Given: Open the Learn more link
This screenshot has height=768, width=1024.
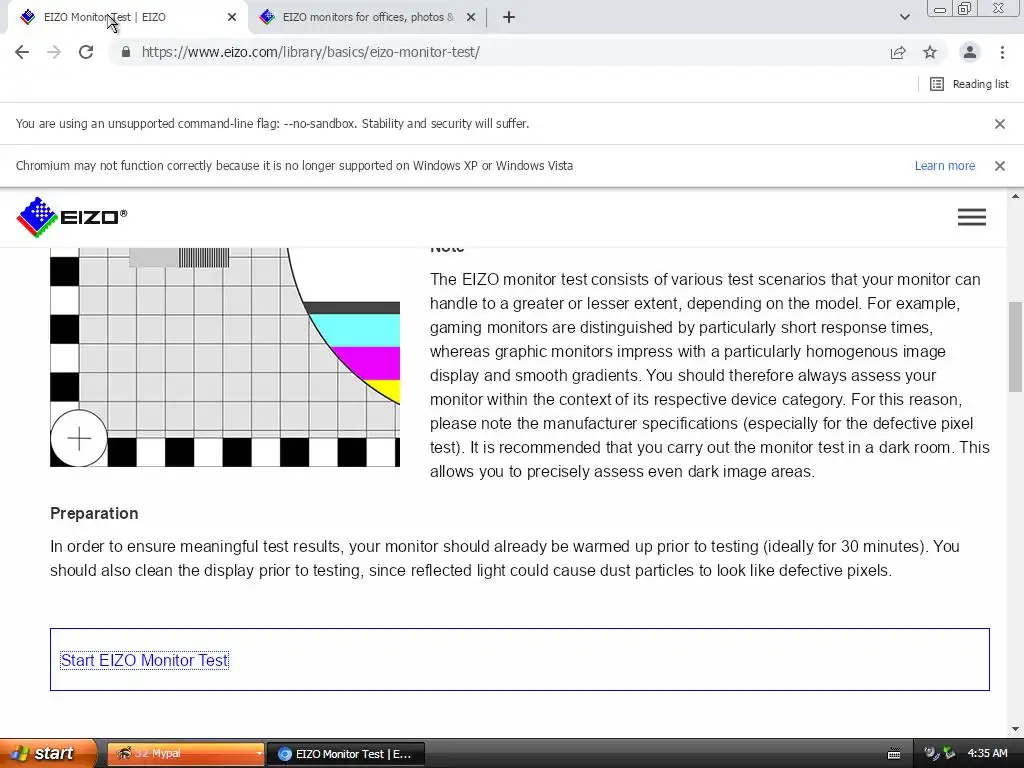Looking at the screenshot, I should (x=944, y=166).
